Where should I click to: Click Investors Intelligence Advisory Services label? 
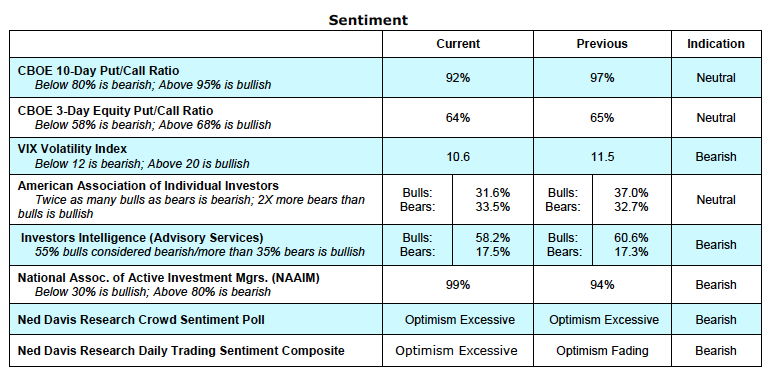coord(142,238)
